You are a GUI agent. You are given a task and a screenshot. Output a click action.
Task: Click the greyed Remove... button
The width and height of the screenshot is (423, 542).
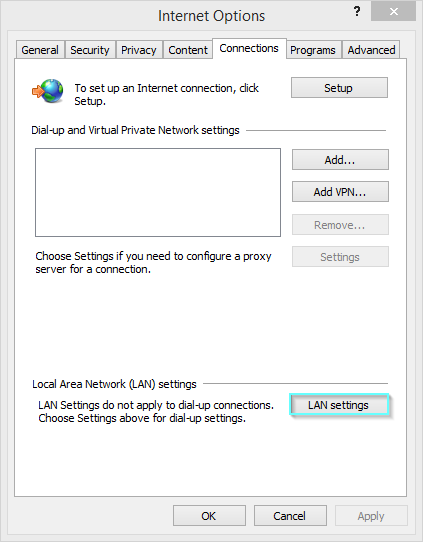coord(340,225)
